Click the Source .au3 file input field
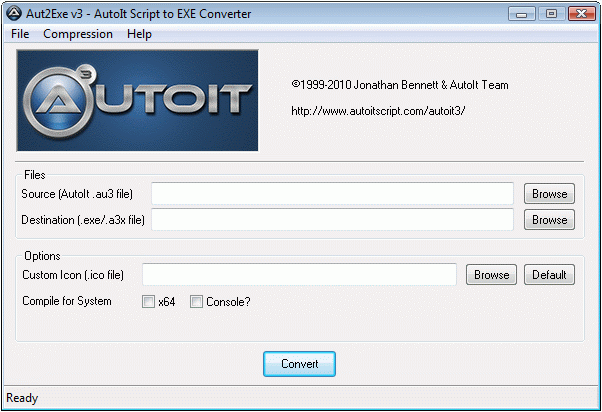Image resolution: width=602 pixels, height=412 pixels. [332, 193]
